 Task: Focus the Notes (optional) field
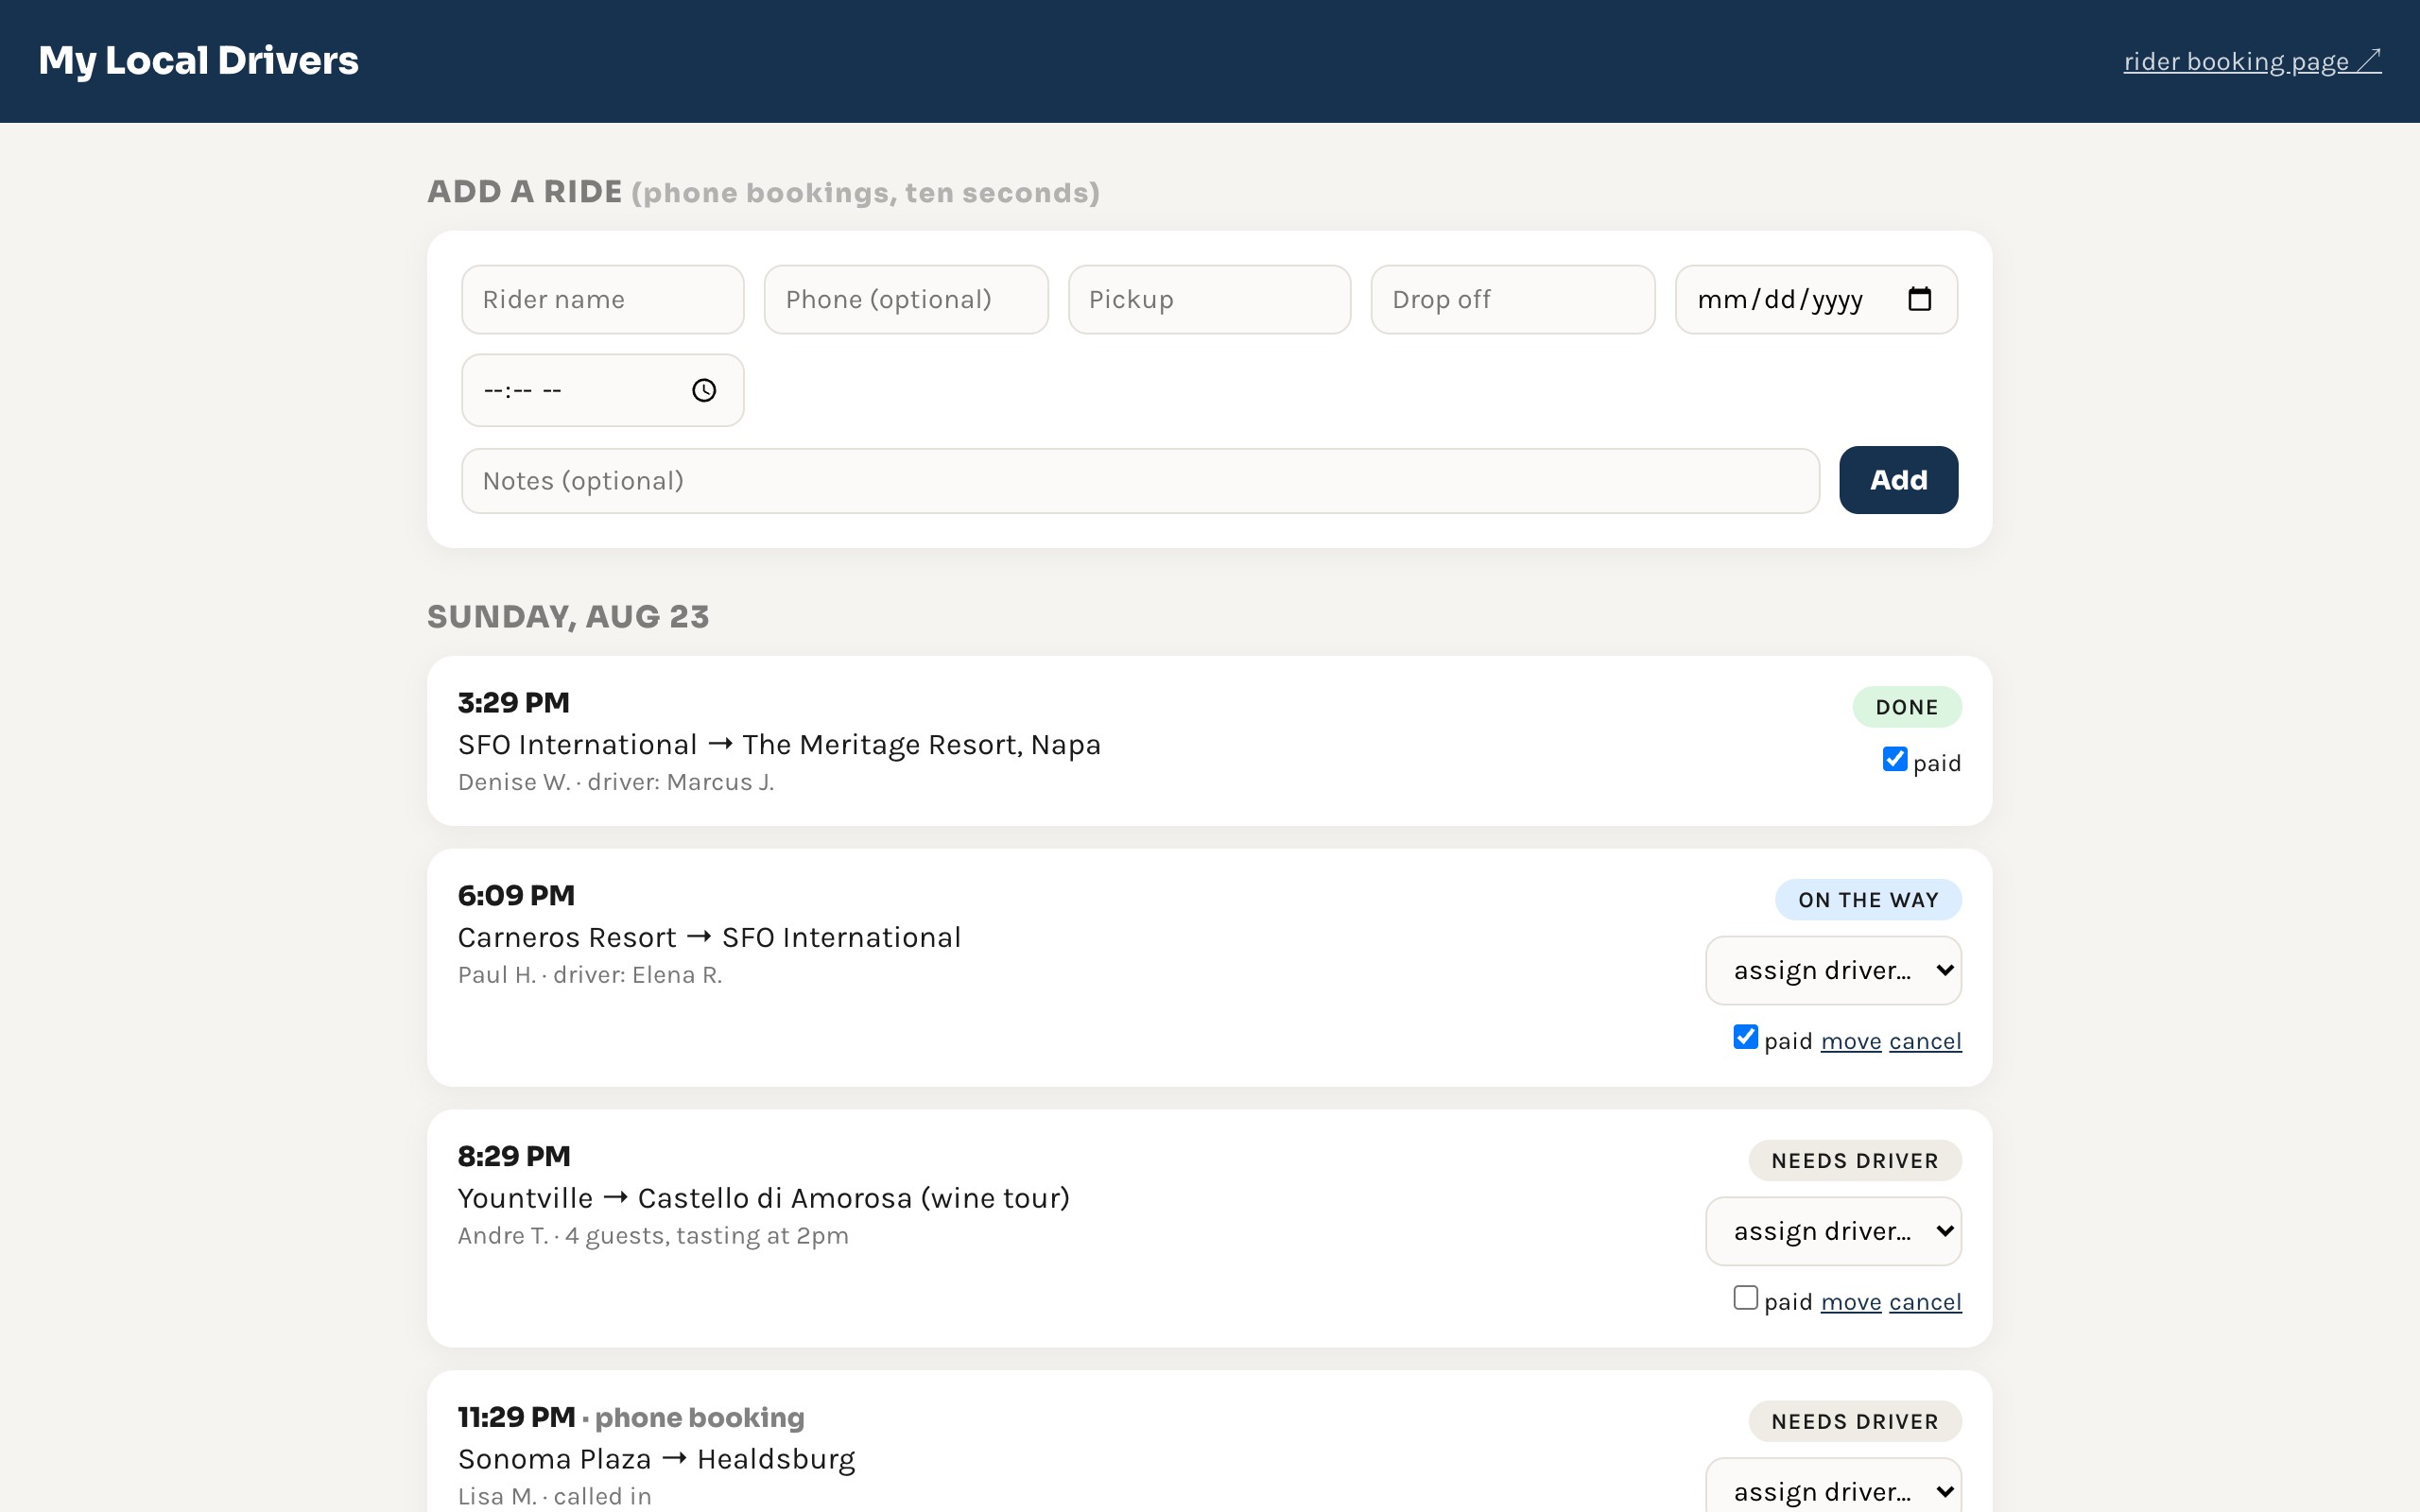point(1140,481)
